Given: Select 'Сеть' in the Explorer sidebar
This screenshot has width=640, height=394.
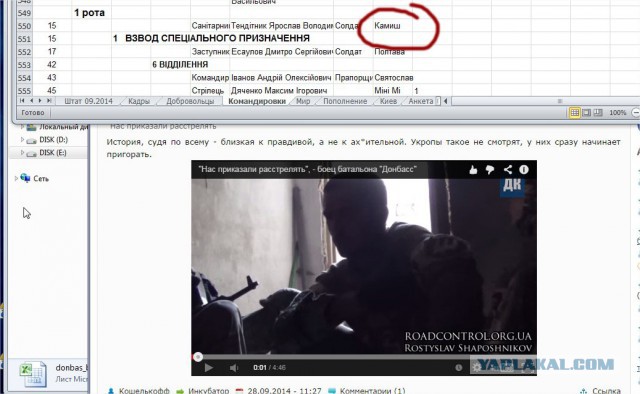Looking at the screenshot, I should 41,178.
